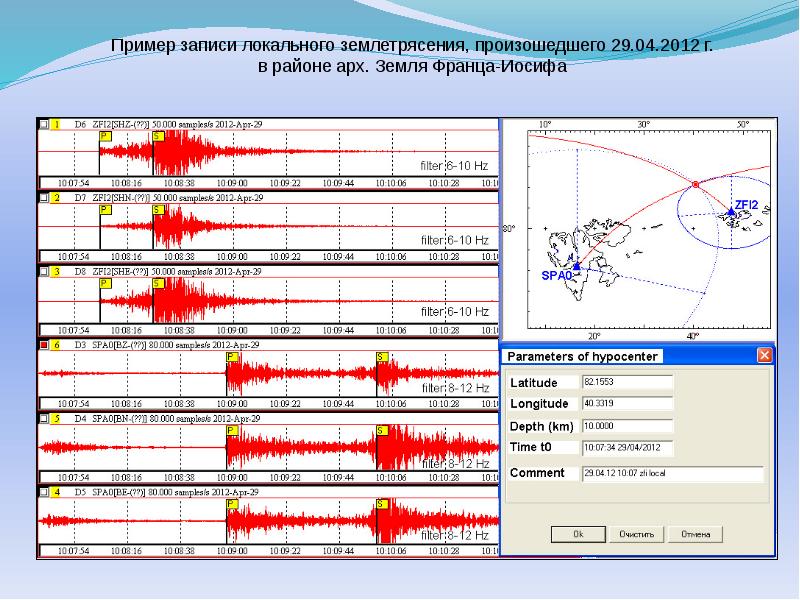800x600 pixels.
Task: Toggle checkbox for SPA0 BE channel 4
Action: coord(44,492)
